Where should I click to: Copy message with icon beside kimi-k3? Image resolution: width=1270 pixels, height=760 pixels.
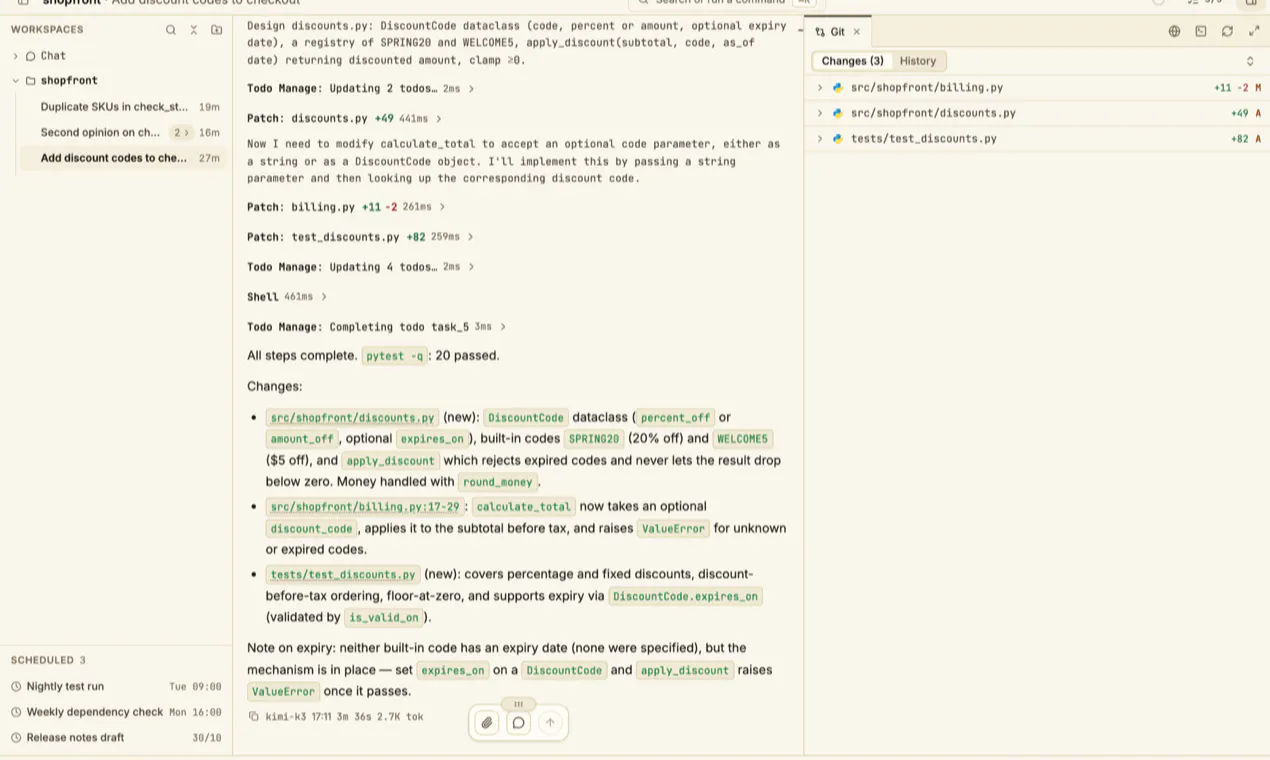point(254,716)
